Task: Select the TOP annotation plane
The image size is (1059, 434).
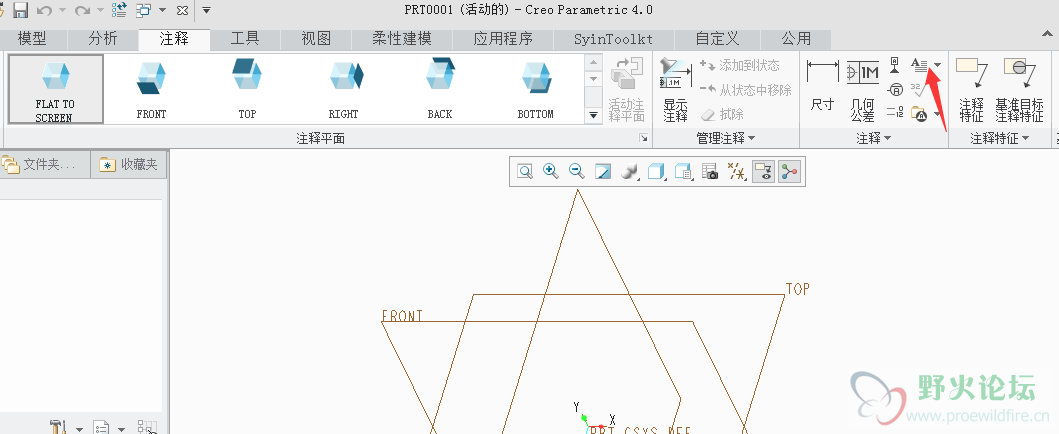Action: [x=247, y=89]
